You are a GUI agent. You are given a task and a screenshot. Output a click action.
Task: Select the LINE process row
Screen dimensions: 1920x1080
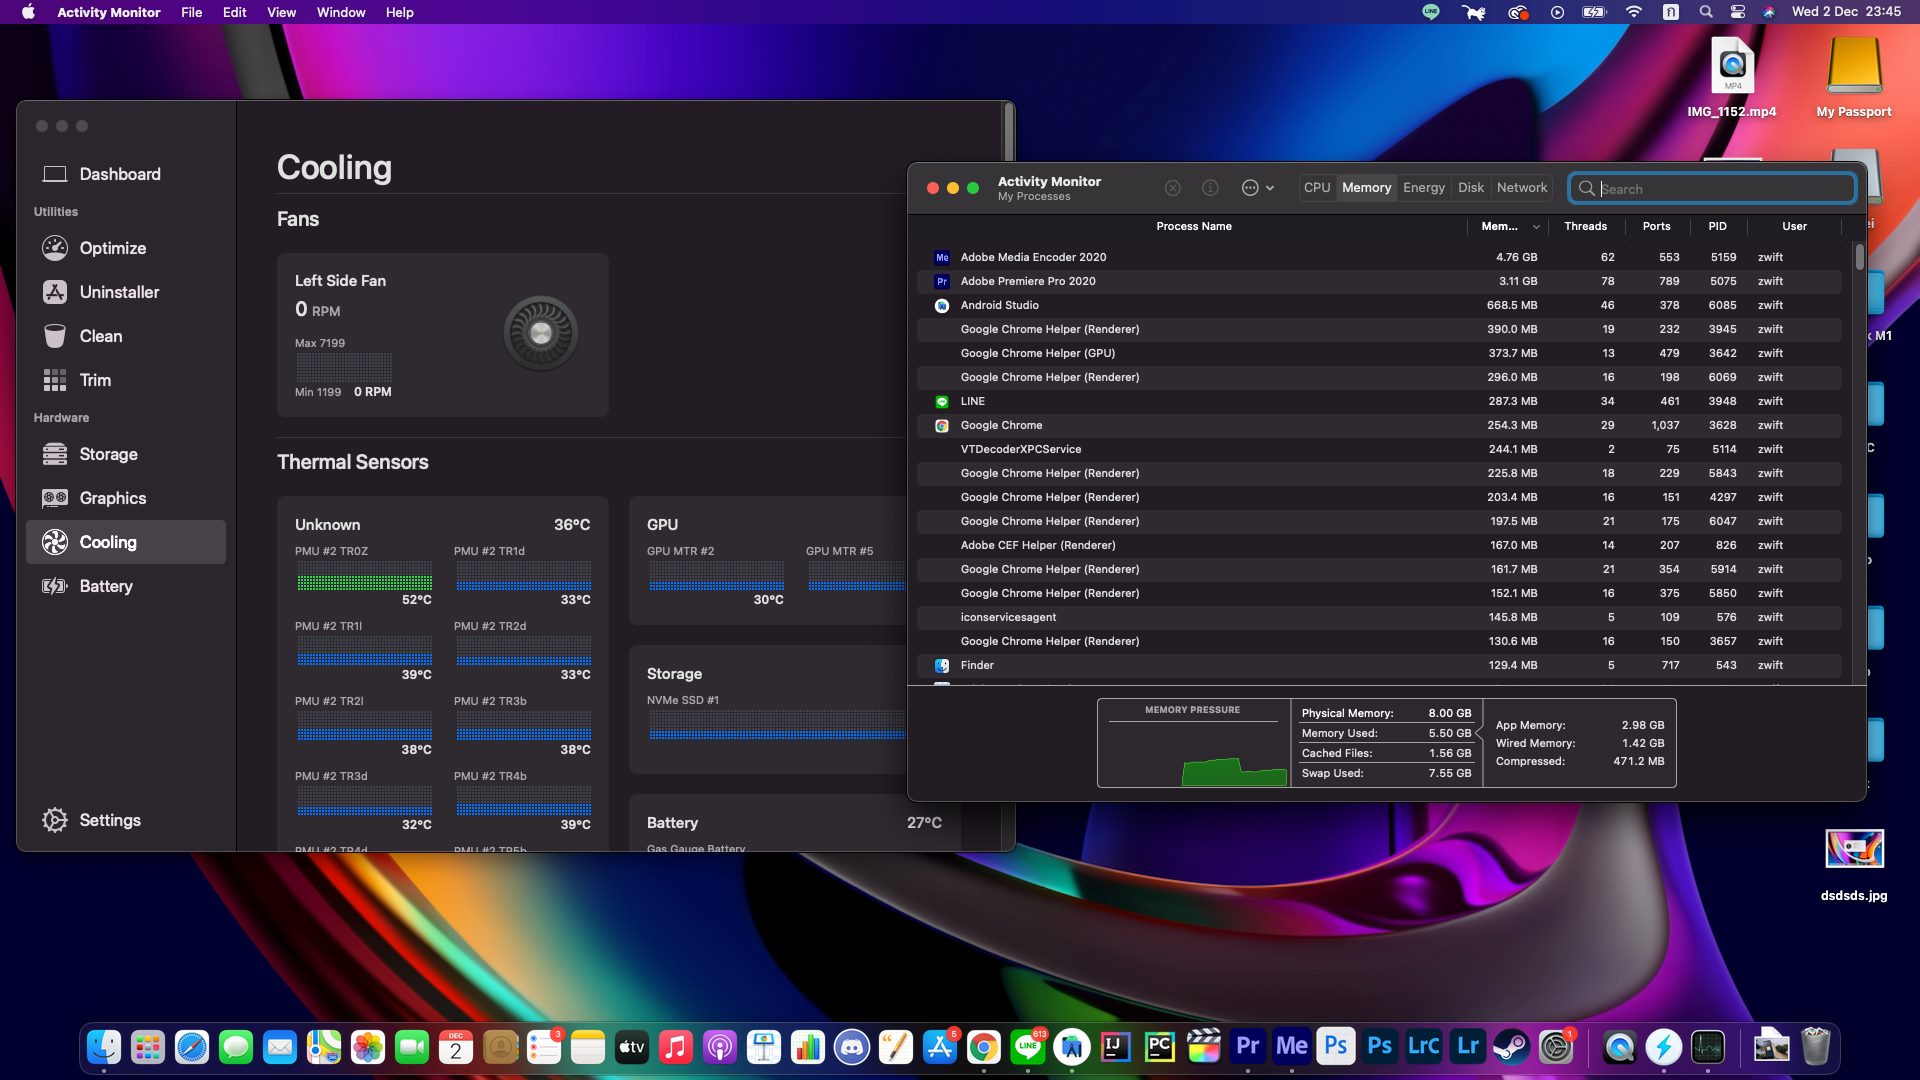coord(1380,401)
